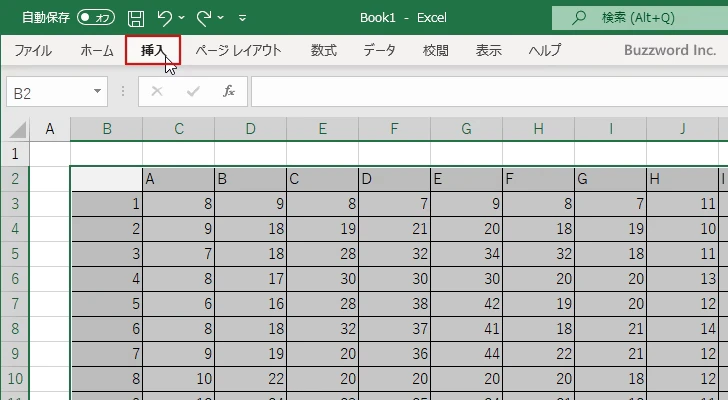Select row 8 header

[15, 329]
